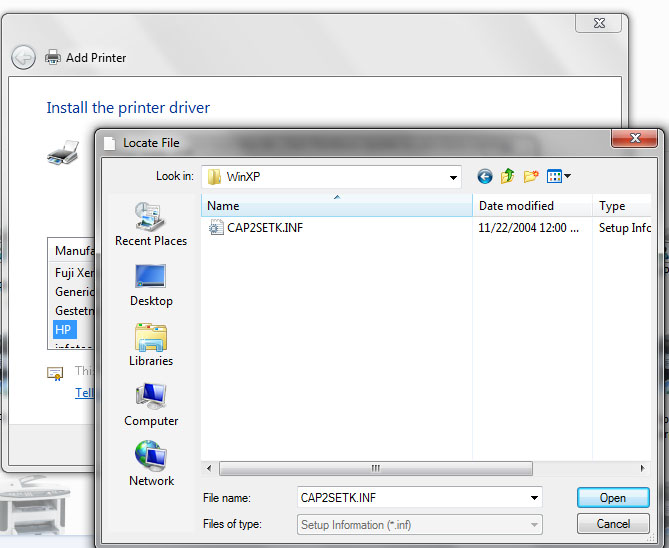Sort files by Date modified column
Viewport: 669px width, 548px height.
point(532,206)
